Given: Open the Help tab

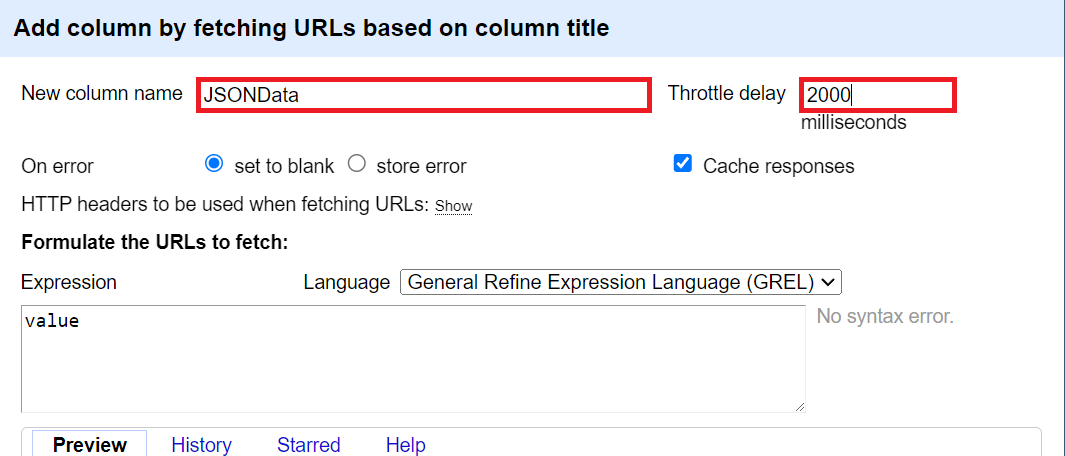Looking at the screenshot, I should 405,444.
